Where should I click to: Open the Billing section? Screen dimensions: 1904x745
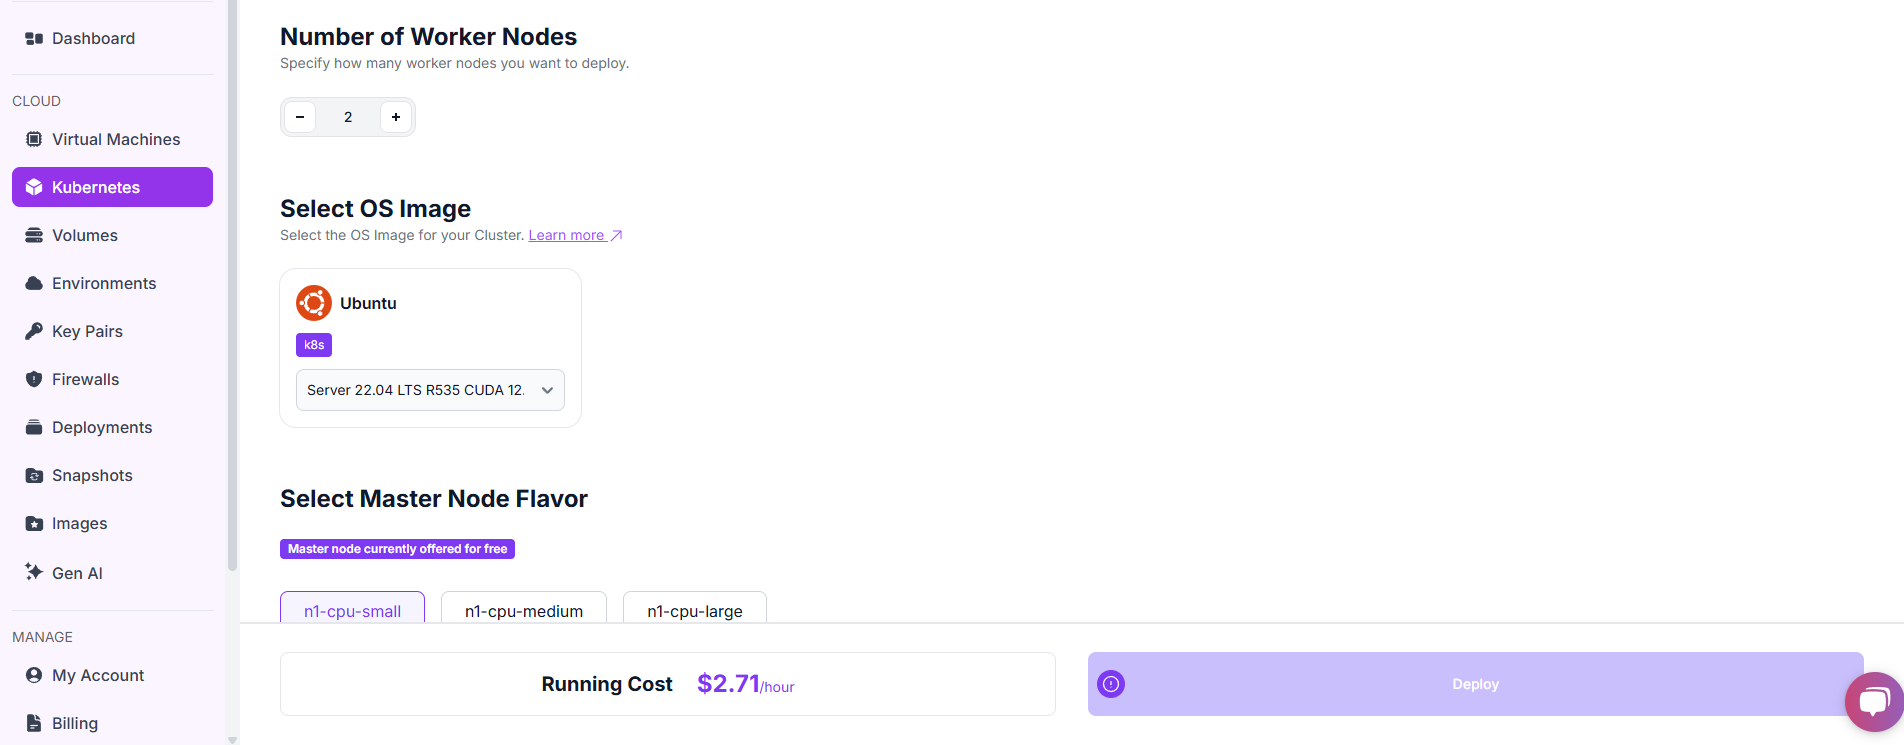(x=75, y=723)
